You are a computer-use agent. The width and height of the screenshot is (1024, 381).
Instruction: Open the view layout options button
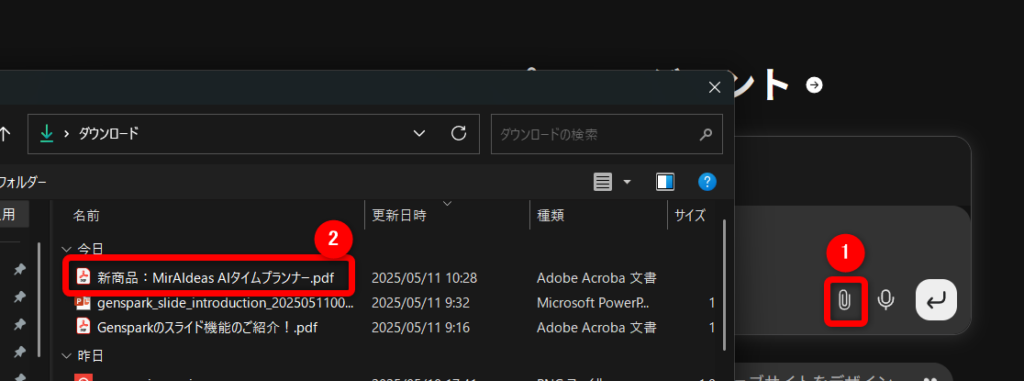(602, 182)
